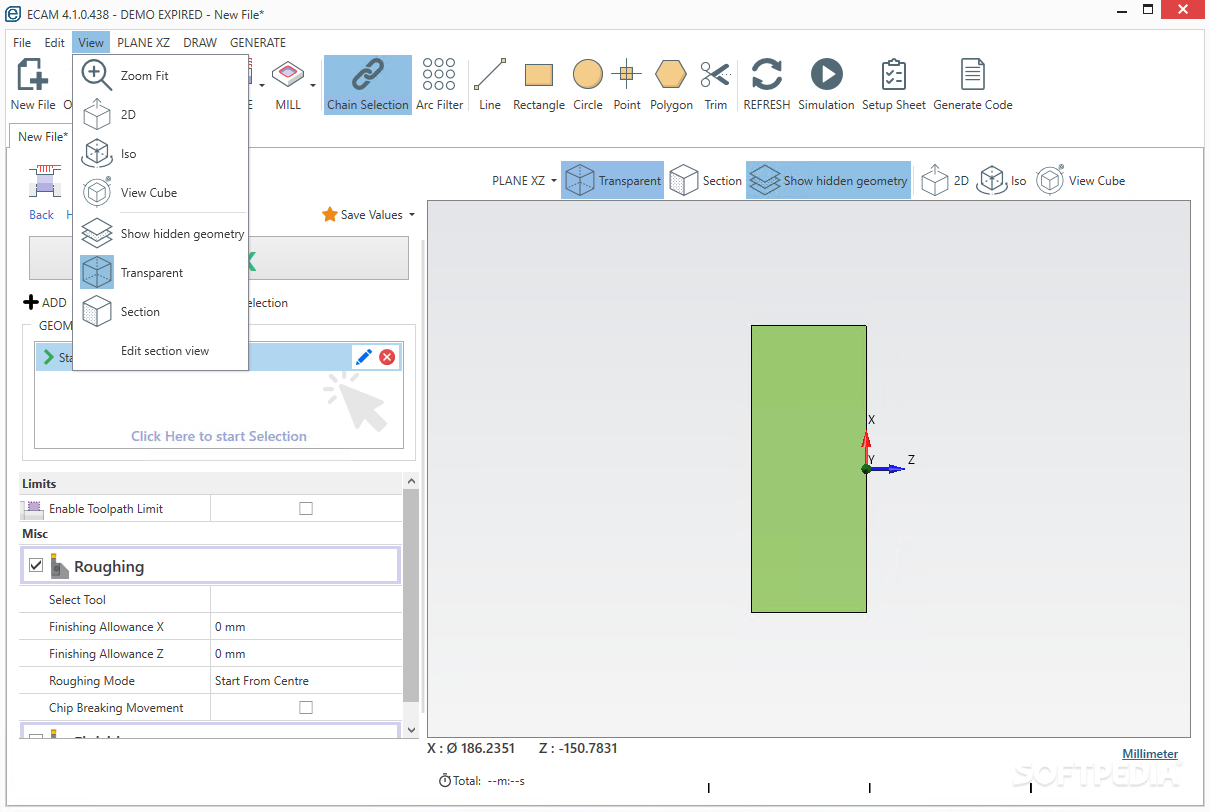The image size is (1210, 812).
Task: Click the Limits group header
Action: 210,484
